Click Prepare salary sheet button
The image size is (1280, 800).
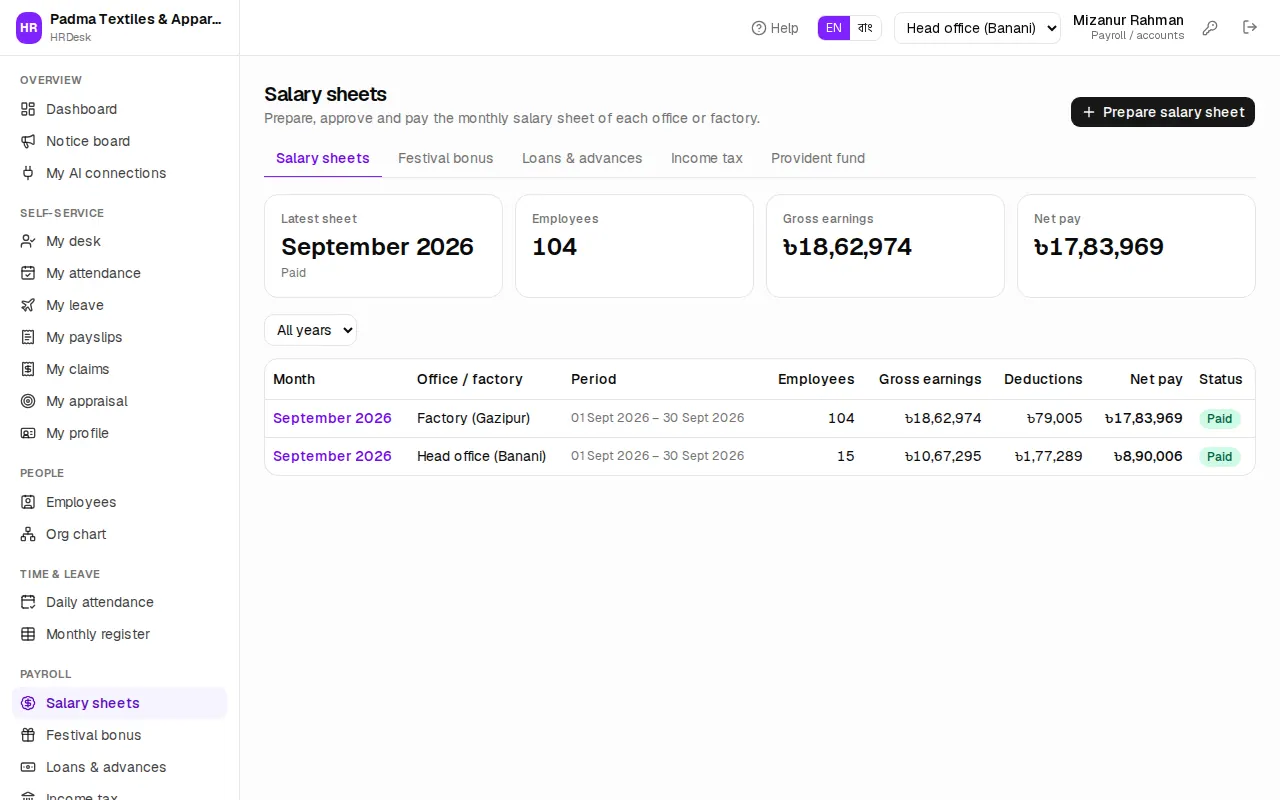tap(1163, 112)
